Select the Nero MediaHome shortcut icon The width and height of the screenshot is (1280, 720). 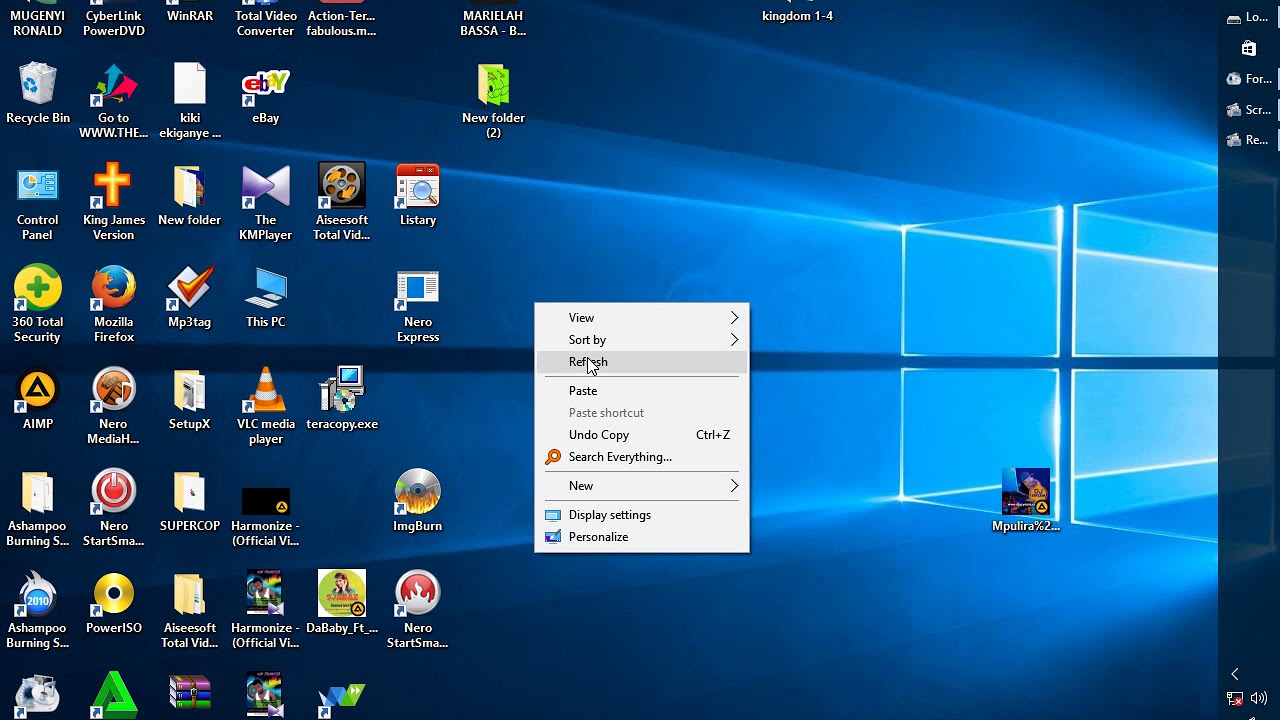point(113,390)
